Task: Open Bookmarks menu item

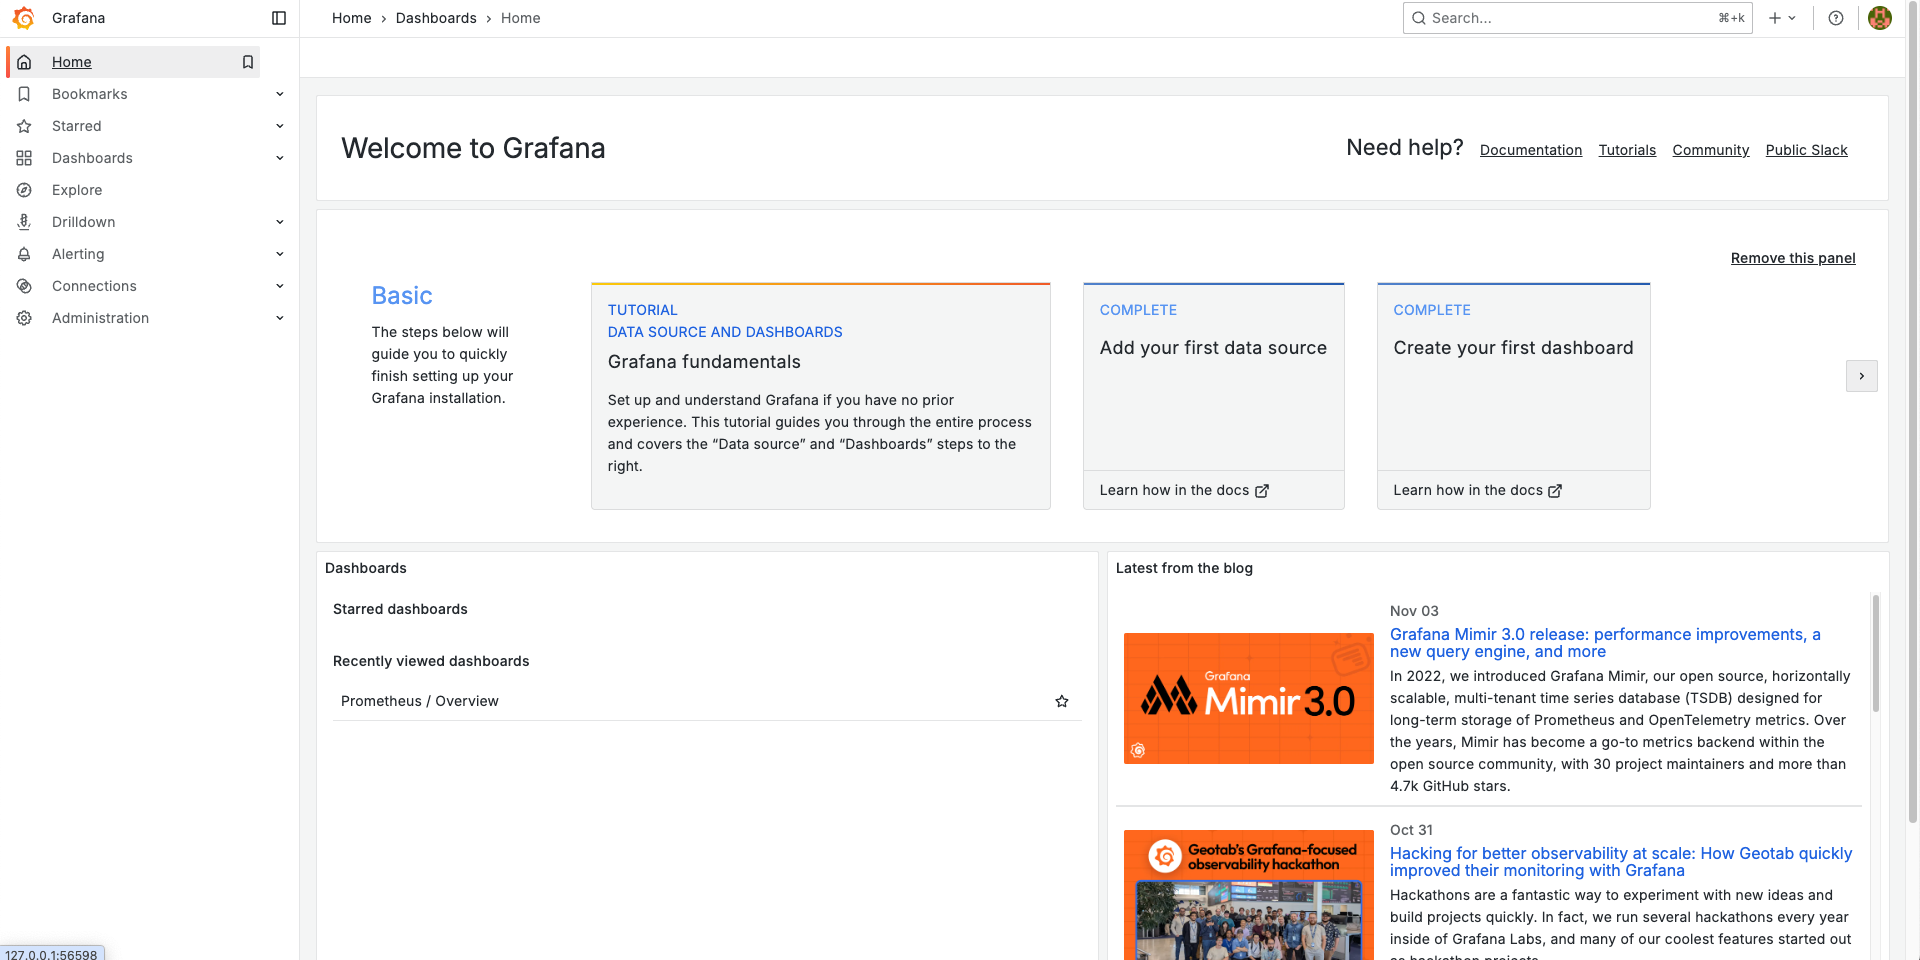Action: pos(90,94)
